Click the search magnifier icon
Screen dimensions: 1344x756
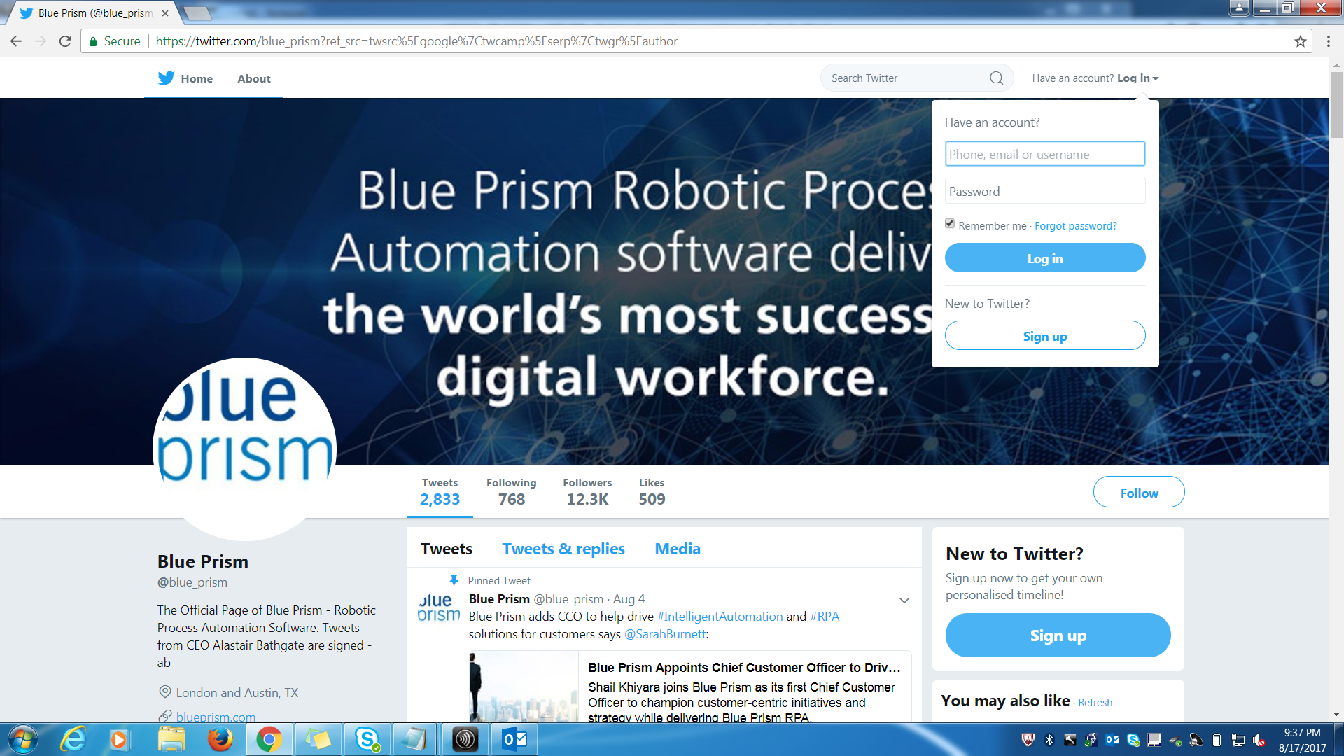pyautogui.click(x=995, y=77)
